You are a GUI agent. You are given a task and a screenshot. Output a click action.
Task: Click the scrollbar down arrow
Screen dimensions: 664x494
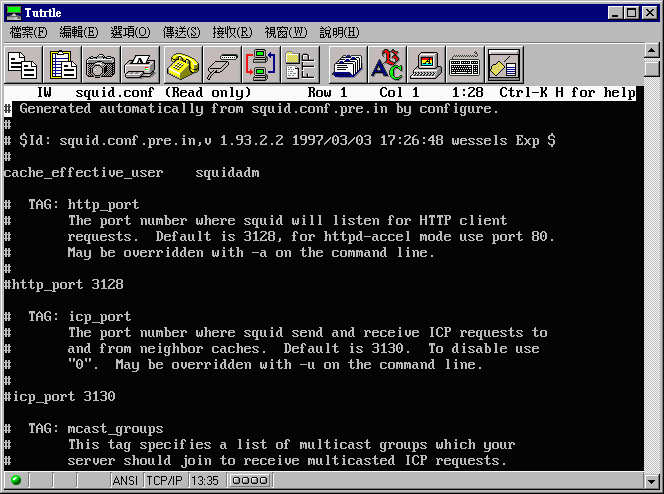[652, 464]
